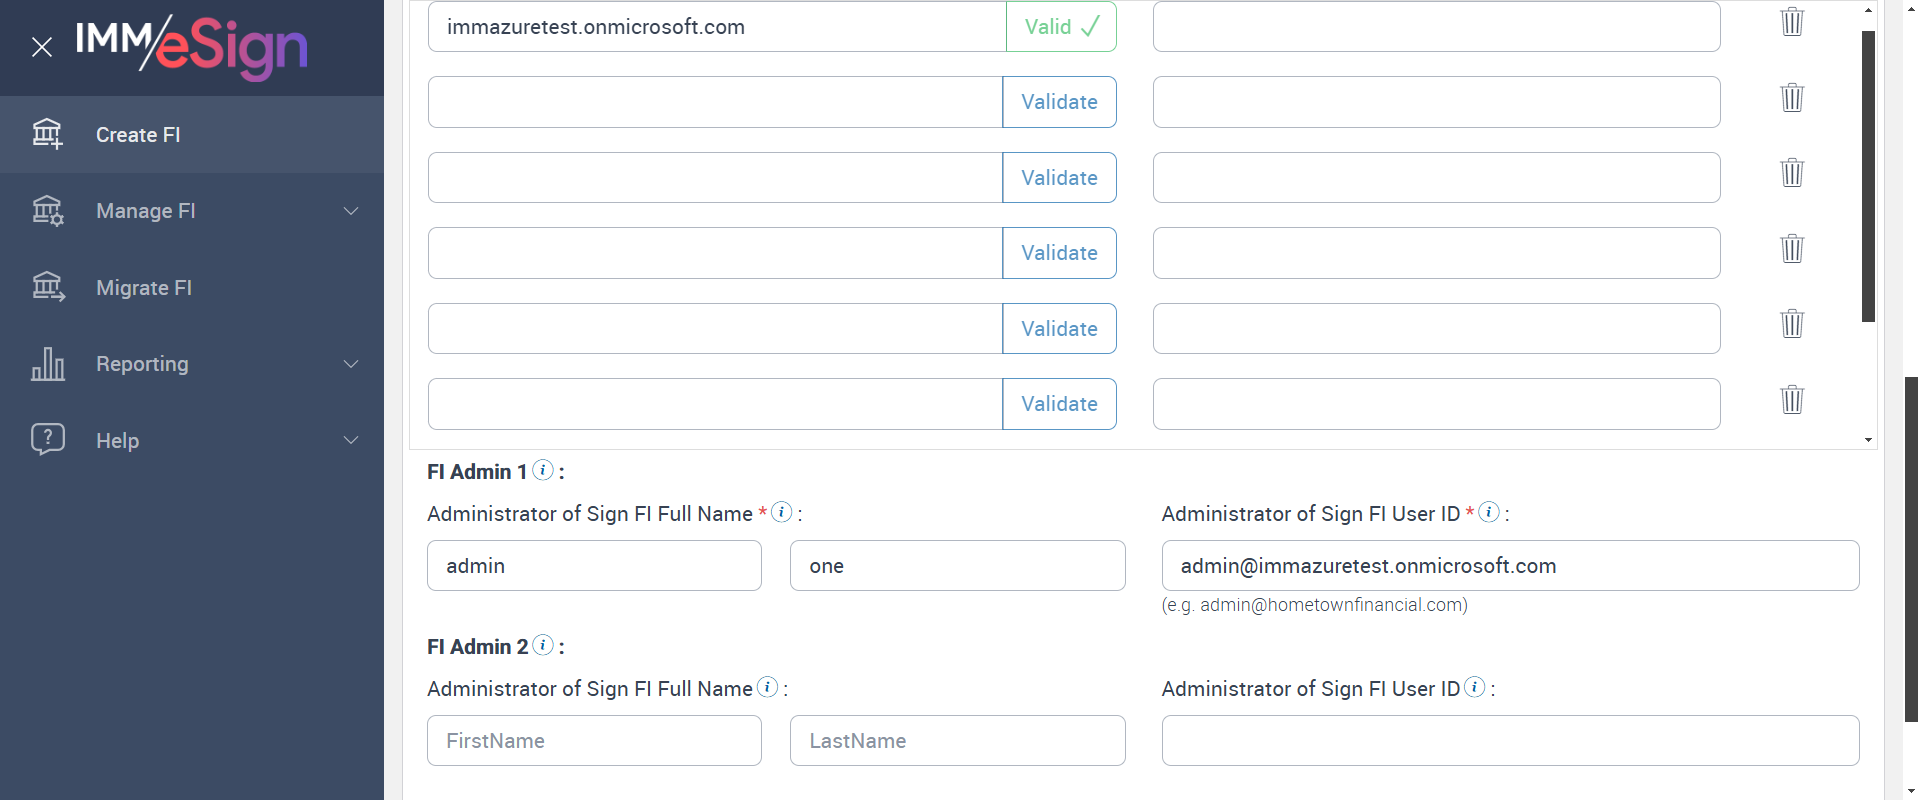
Task: Click the inner domain list scrollbar
Action: point(1867,176)
